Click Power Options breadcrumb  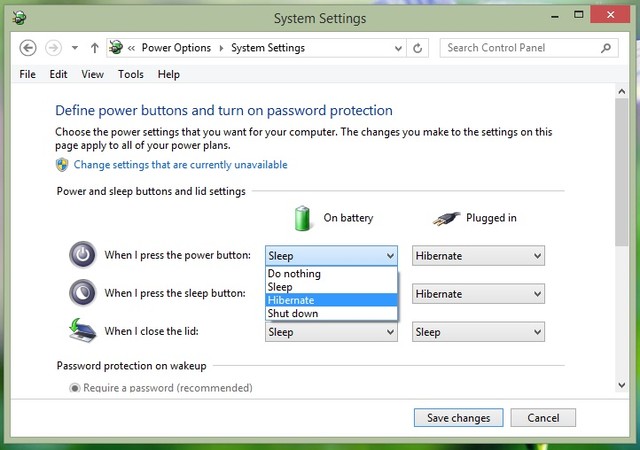176,48
